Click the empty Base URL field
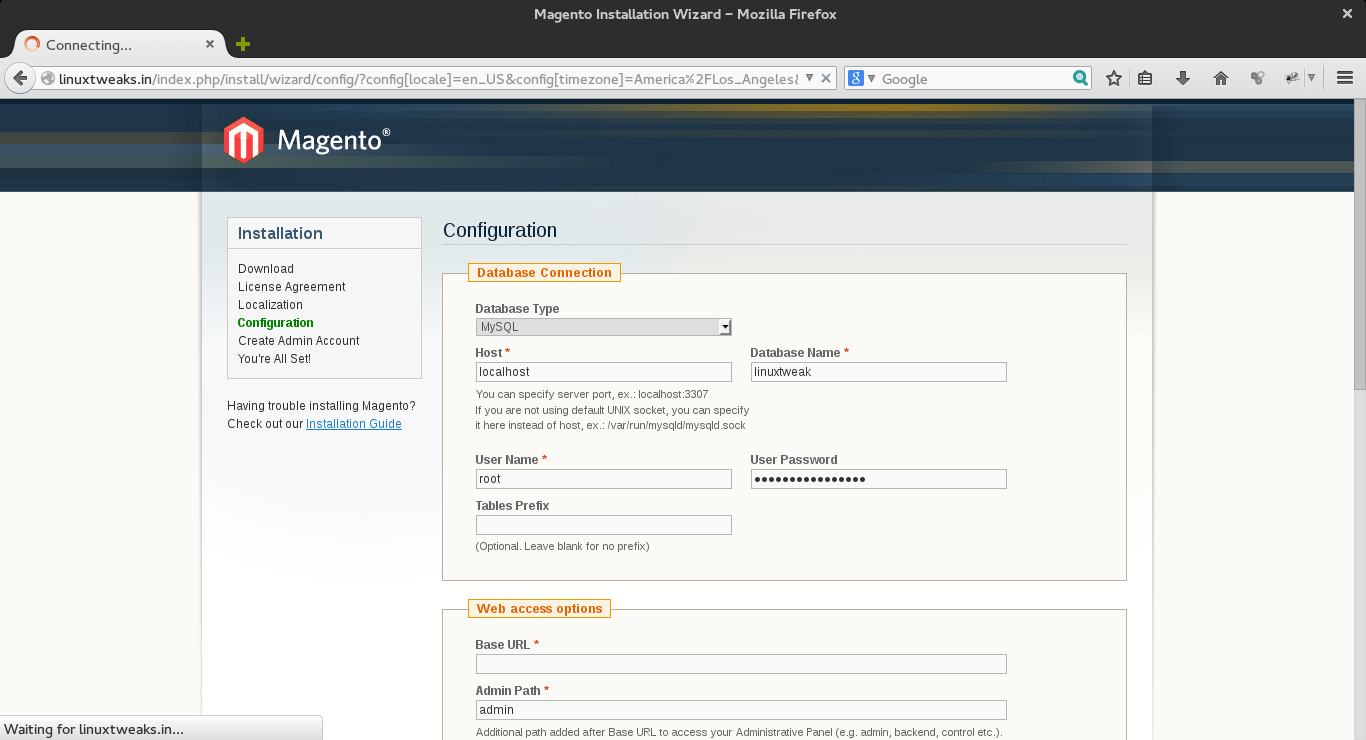Screen dimensions: 1366x740 [741, 664]
